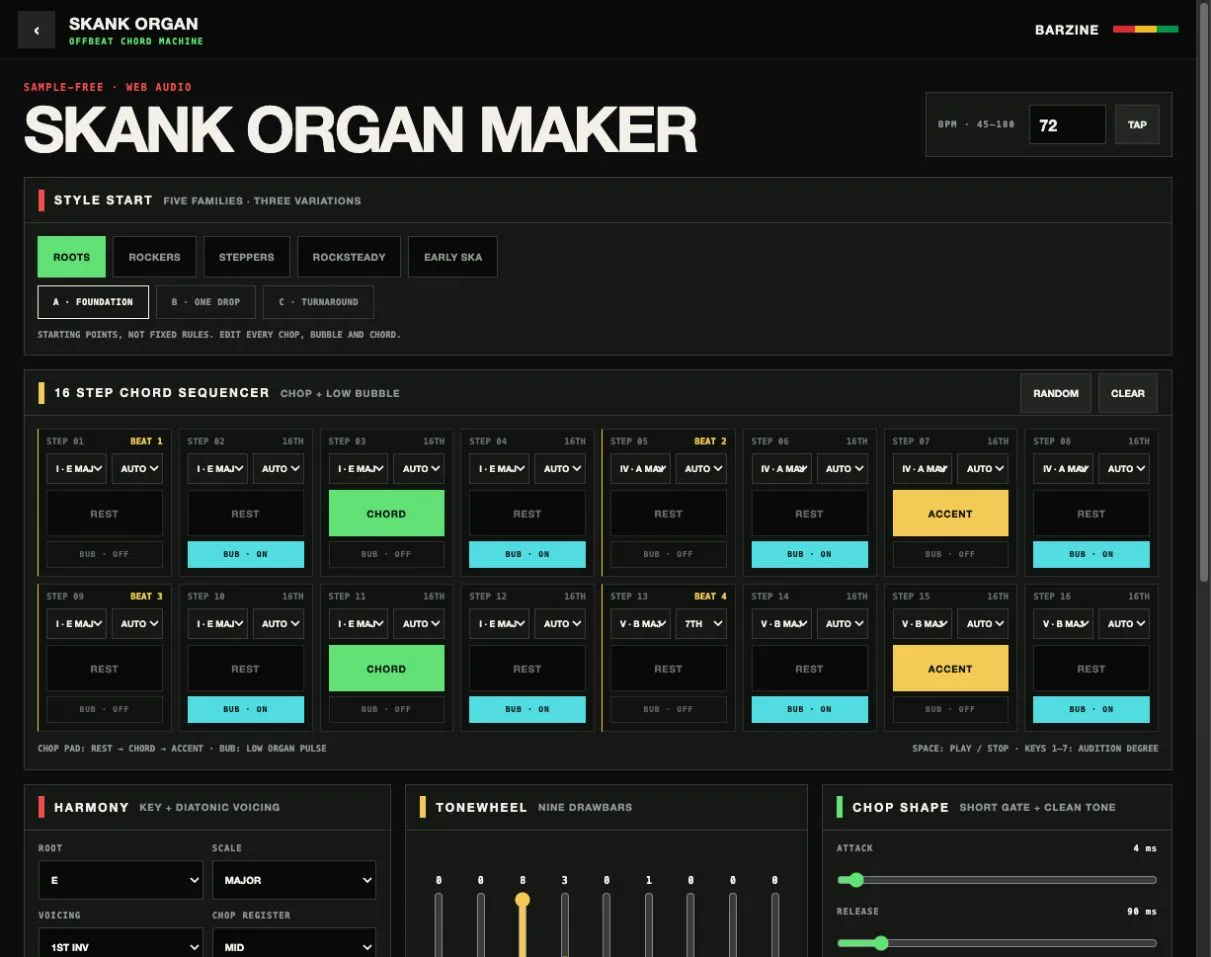The width and height of the screenshot is (1211, 957).
Task: Open Step 16 chord degree dropdown
Action: (x=1063, y=623)
